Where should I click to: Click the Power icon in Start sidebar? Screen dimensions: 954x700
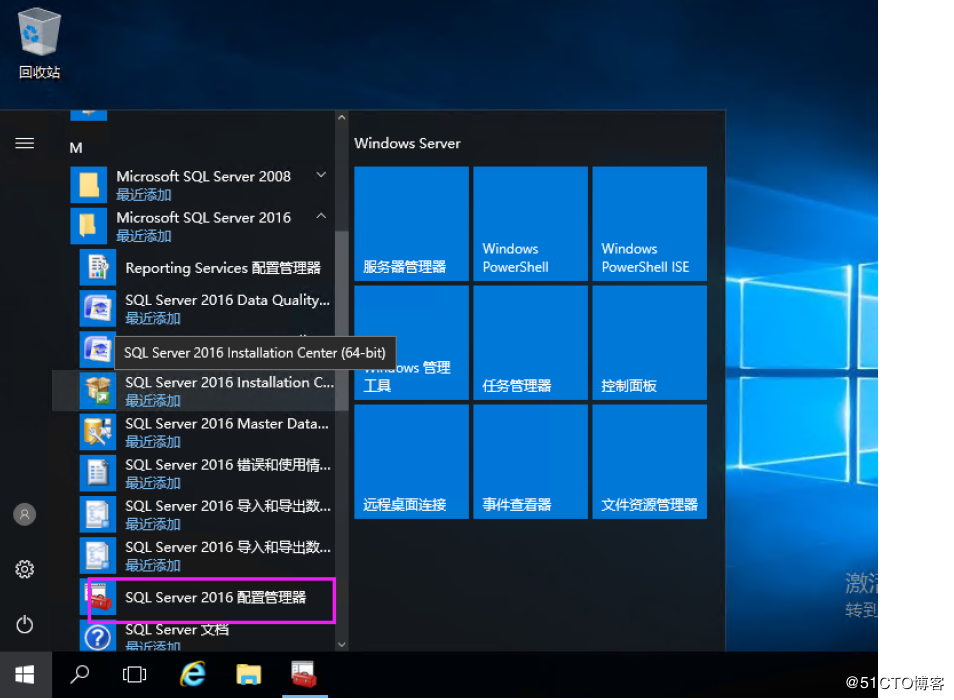[25, 624]
